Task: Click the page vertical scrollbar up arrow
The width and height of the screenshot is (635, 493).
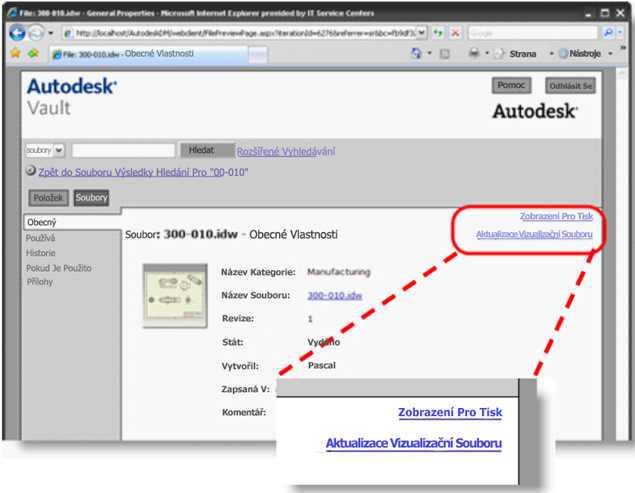Action: pyautogui.click(x=621, y=73)
